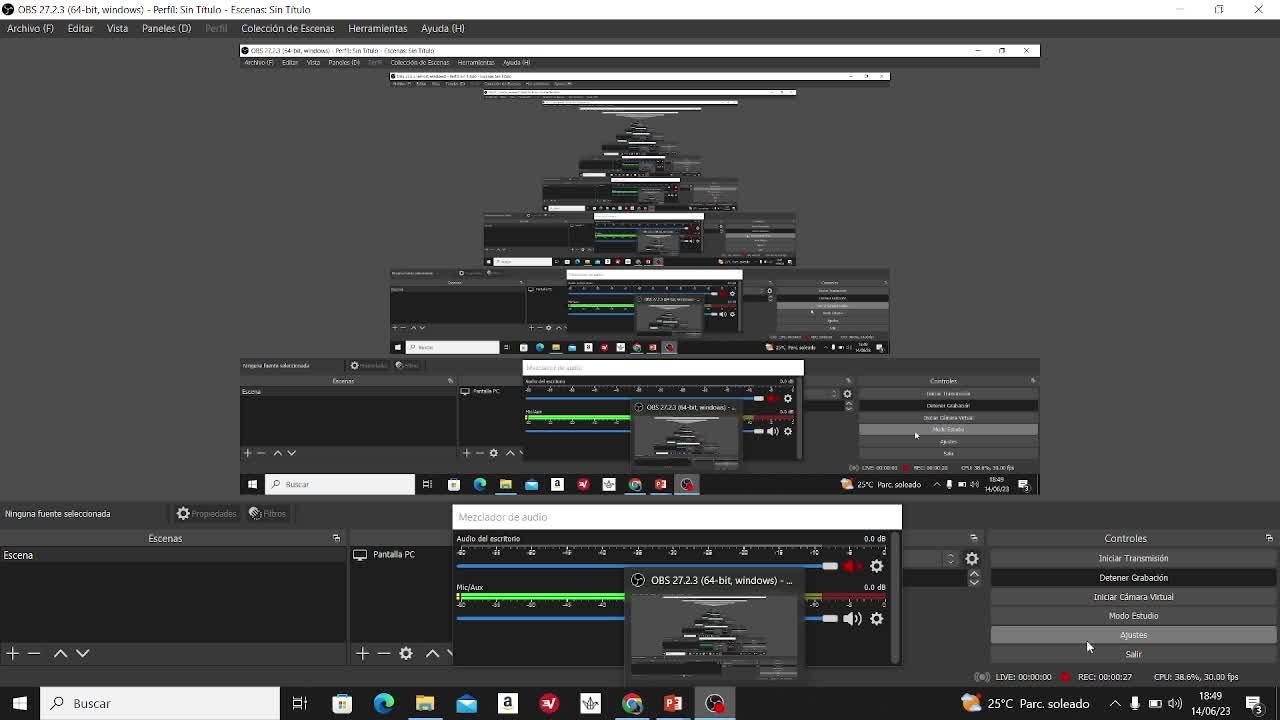
Task: Move scene up in Escenas list
Action: pos(60,653)
